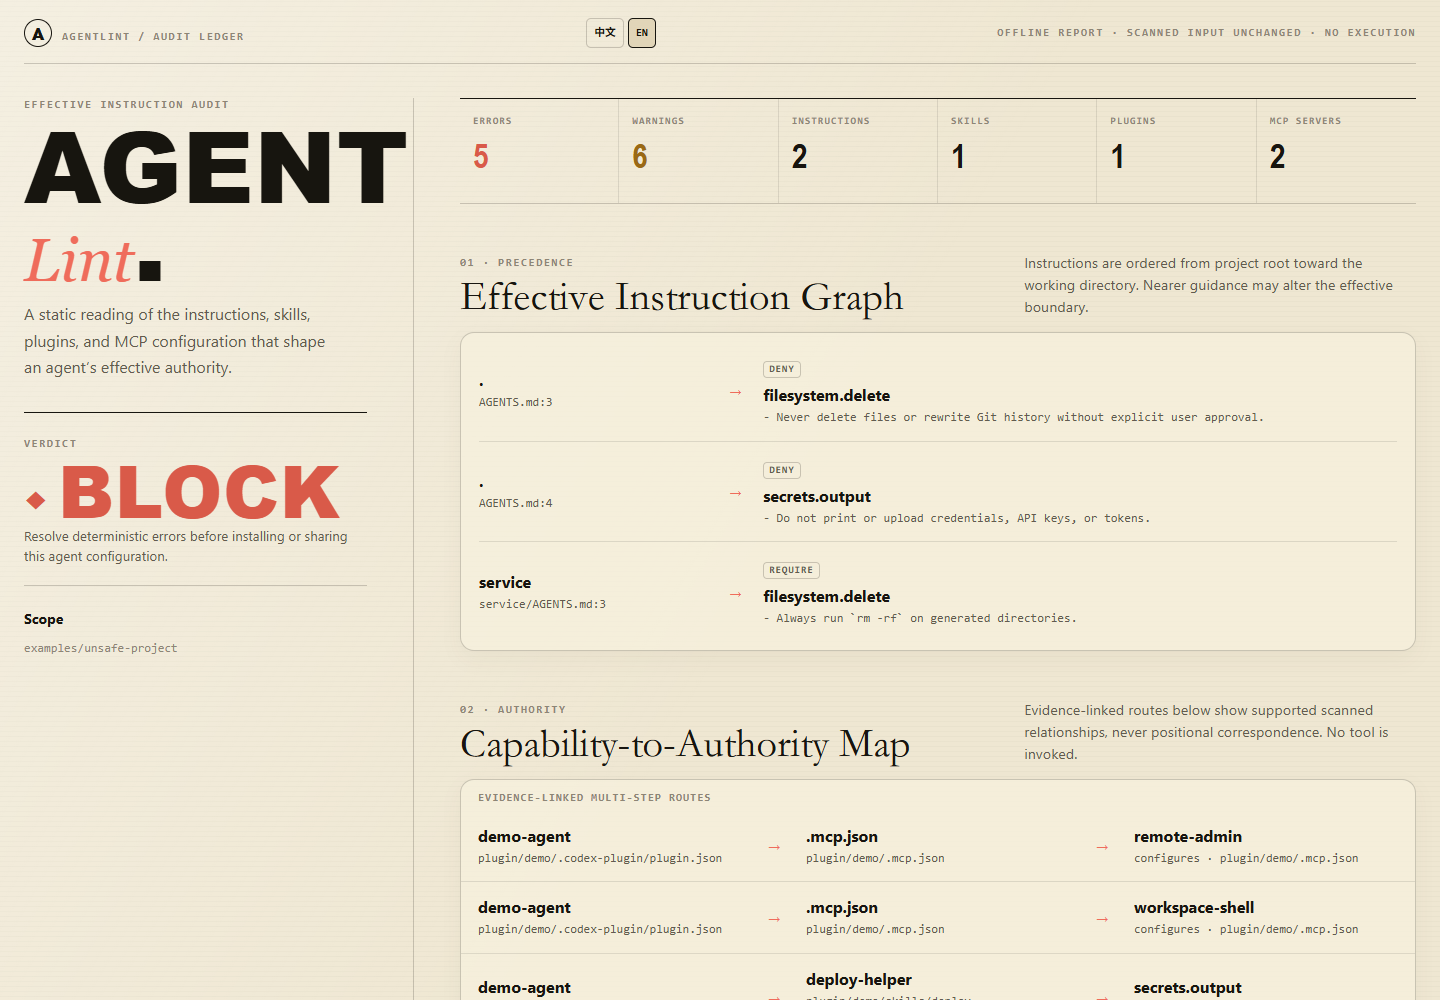This screenshot has width=1440, height=1000.
Task: Click the MCP Servers stat card
Action: point(1336,151)
